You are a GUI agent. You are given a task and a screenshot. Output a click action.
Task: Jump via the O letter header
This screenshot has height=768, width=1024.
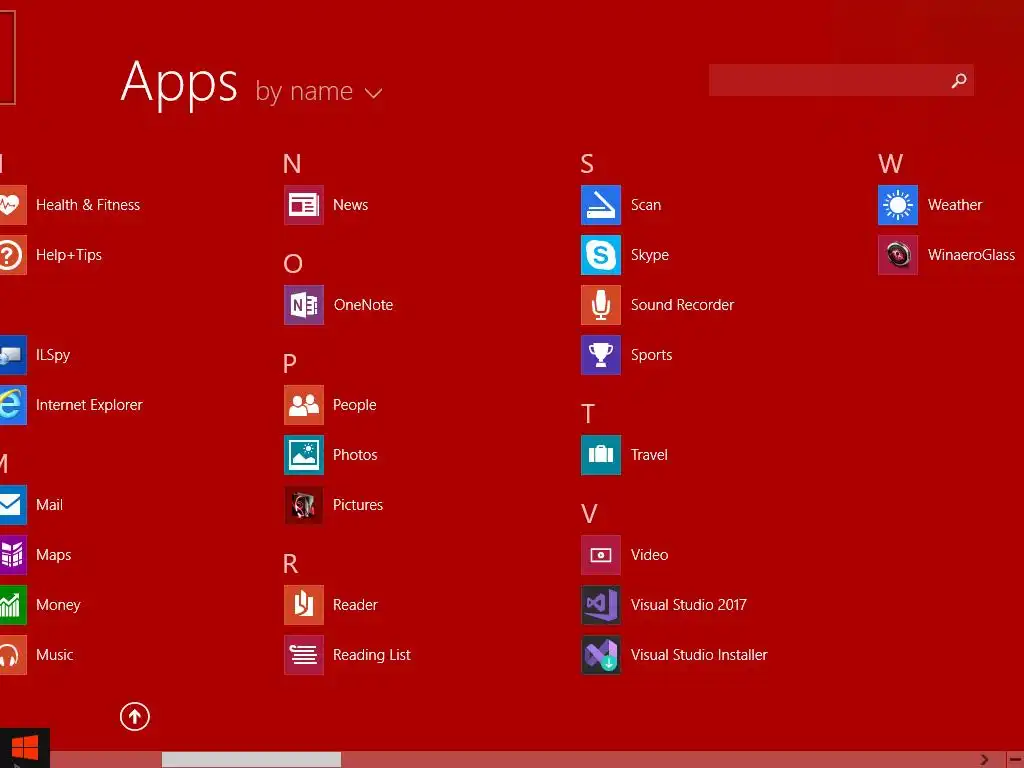click(293, 264)
